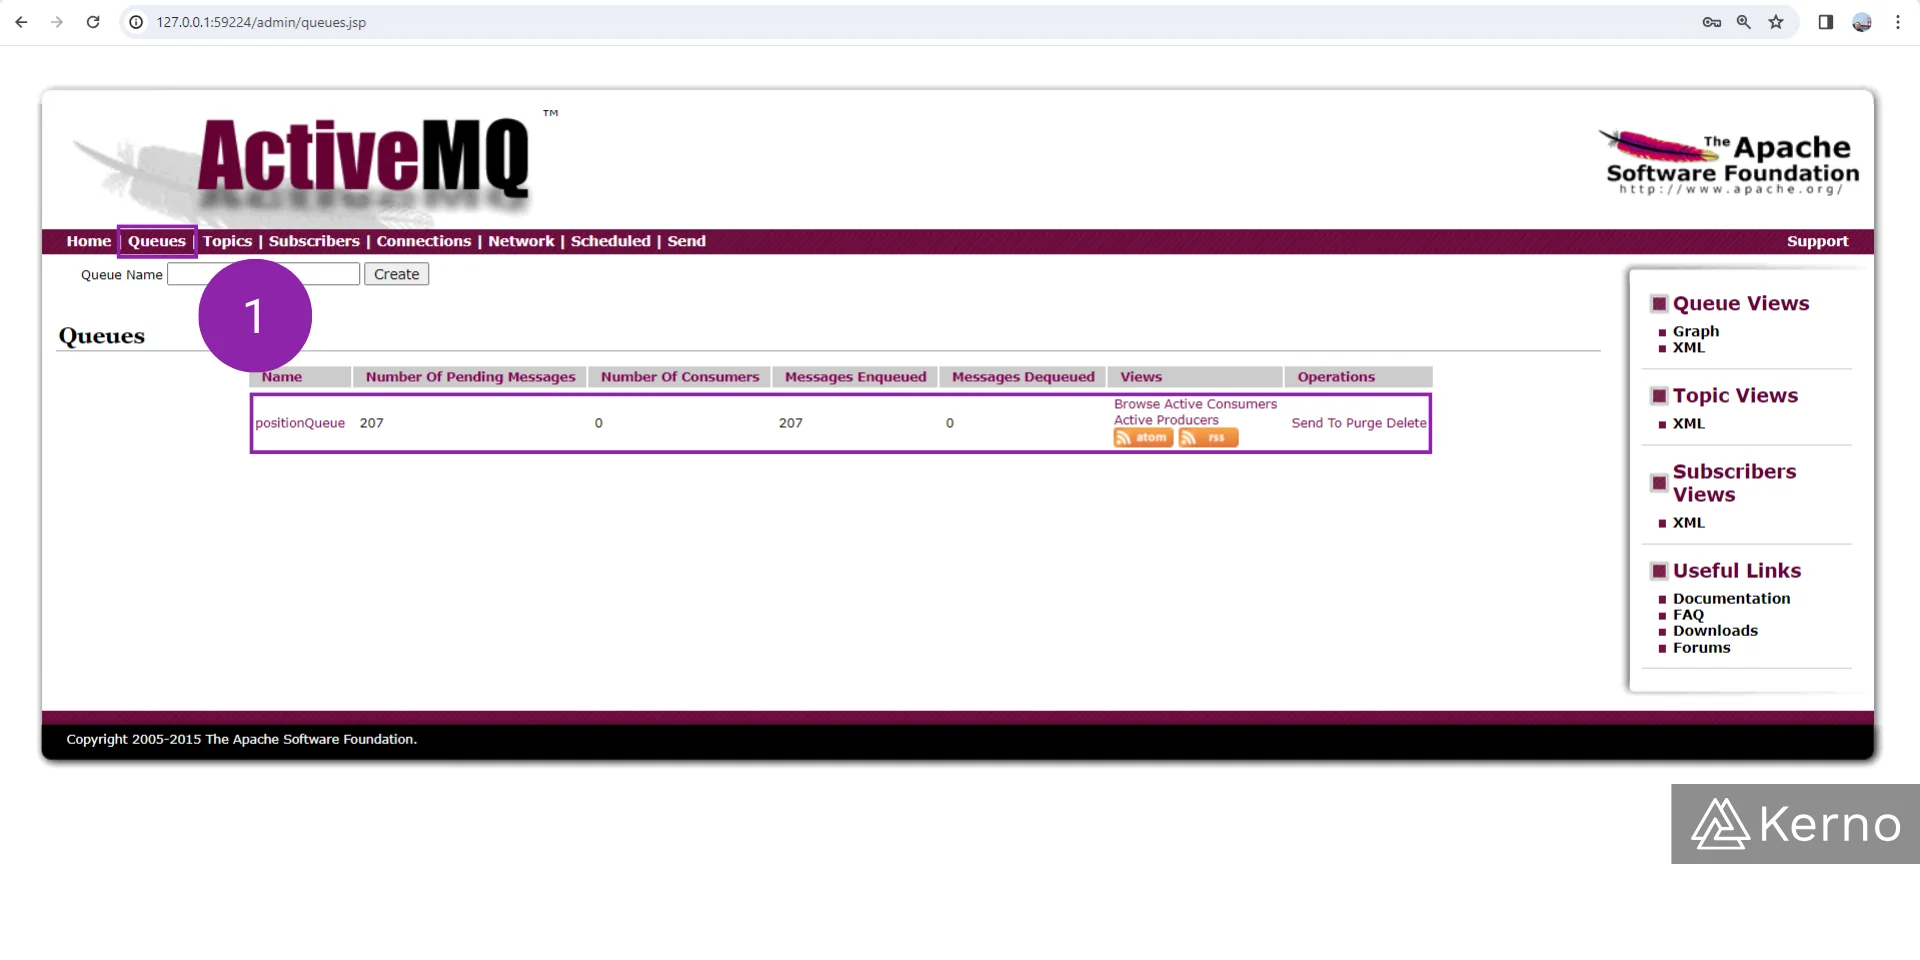View Active Consumers of positionQueue
Image resolution: width=1920 pixels, height=960 pixels.
1220,404
